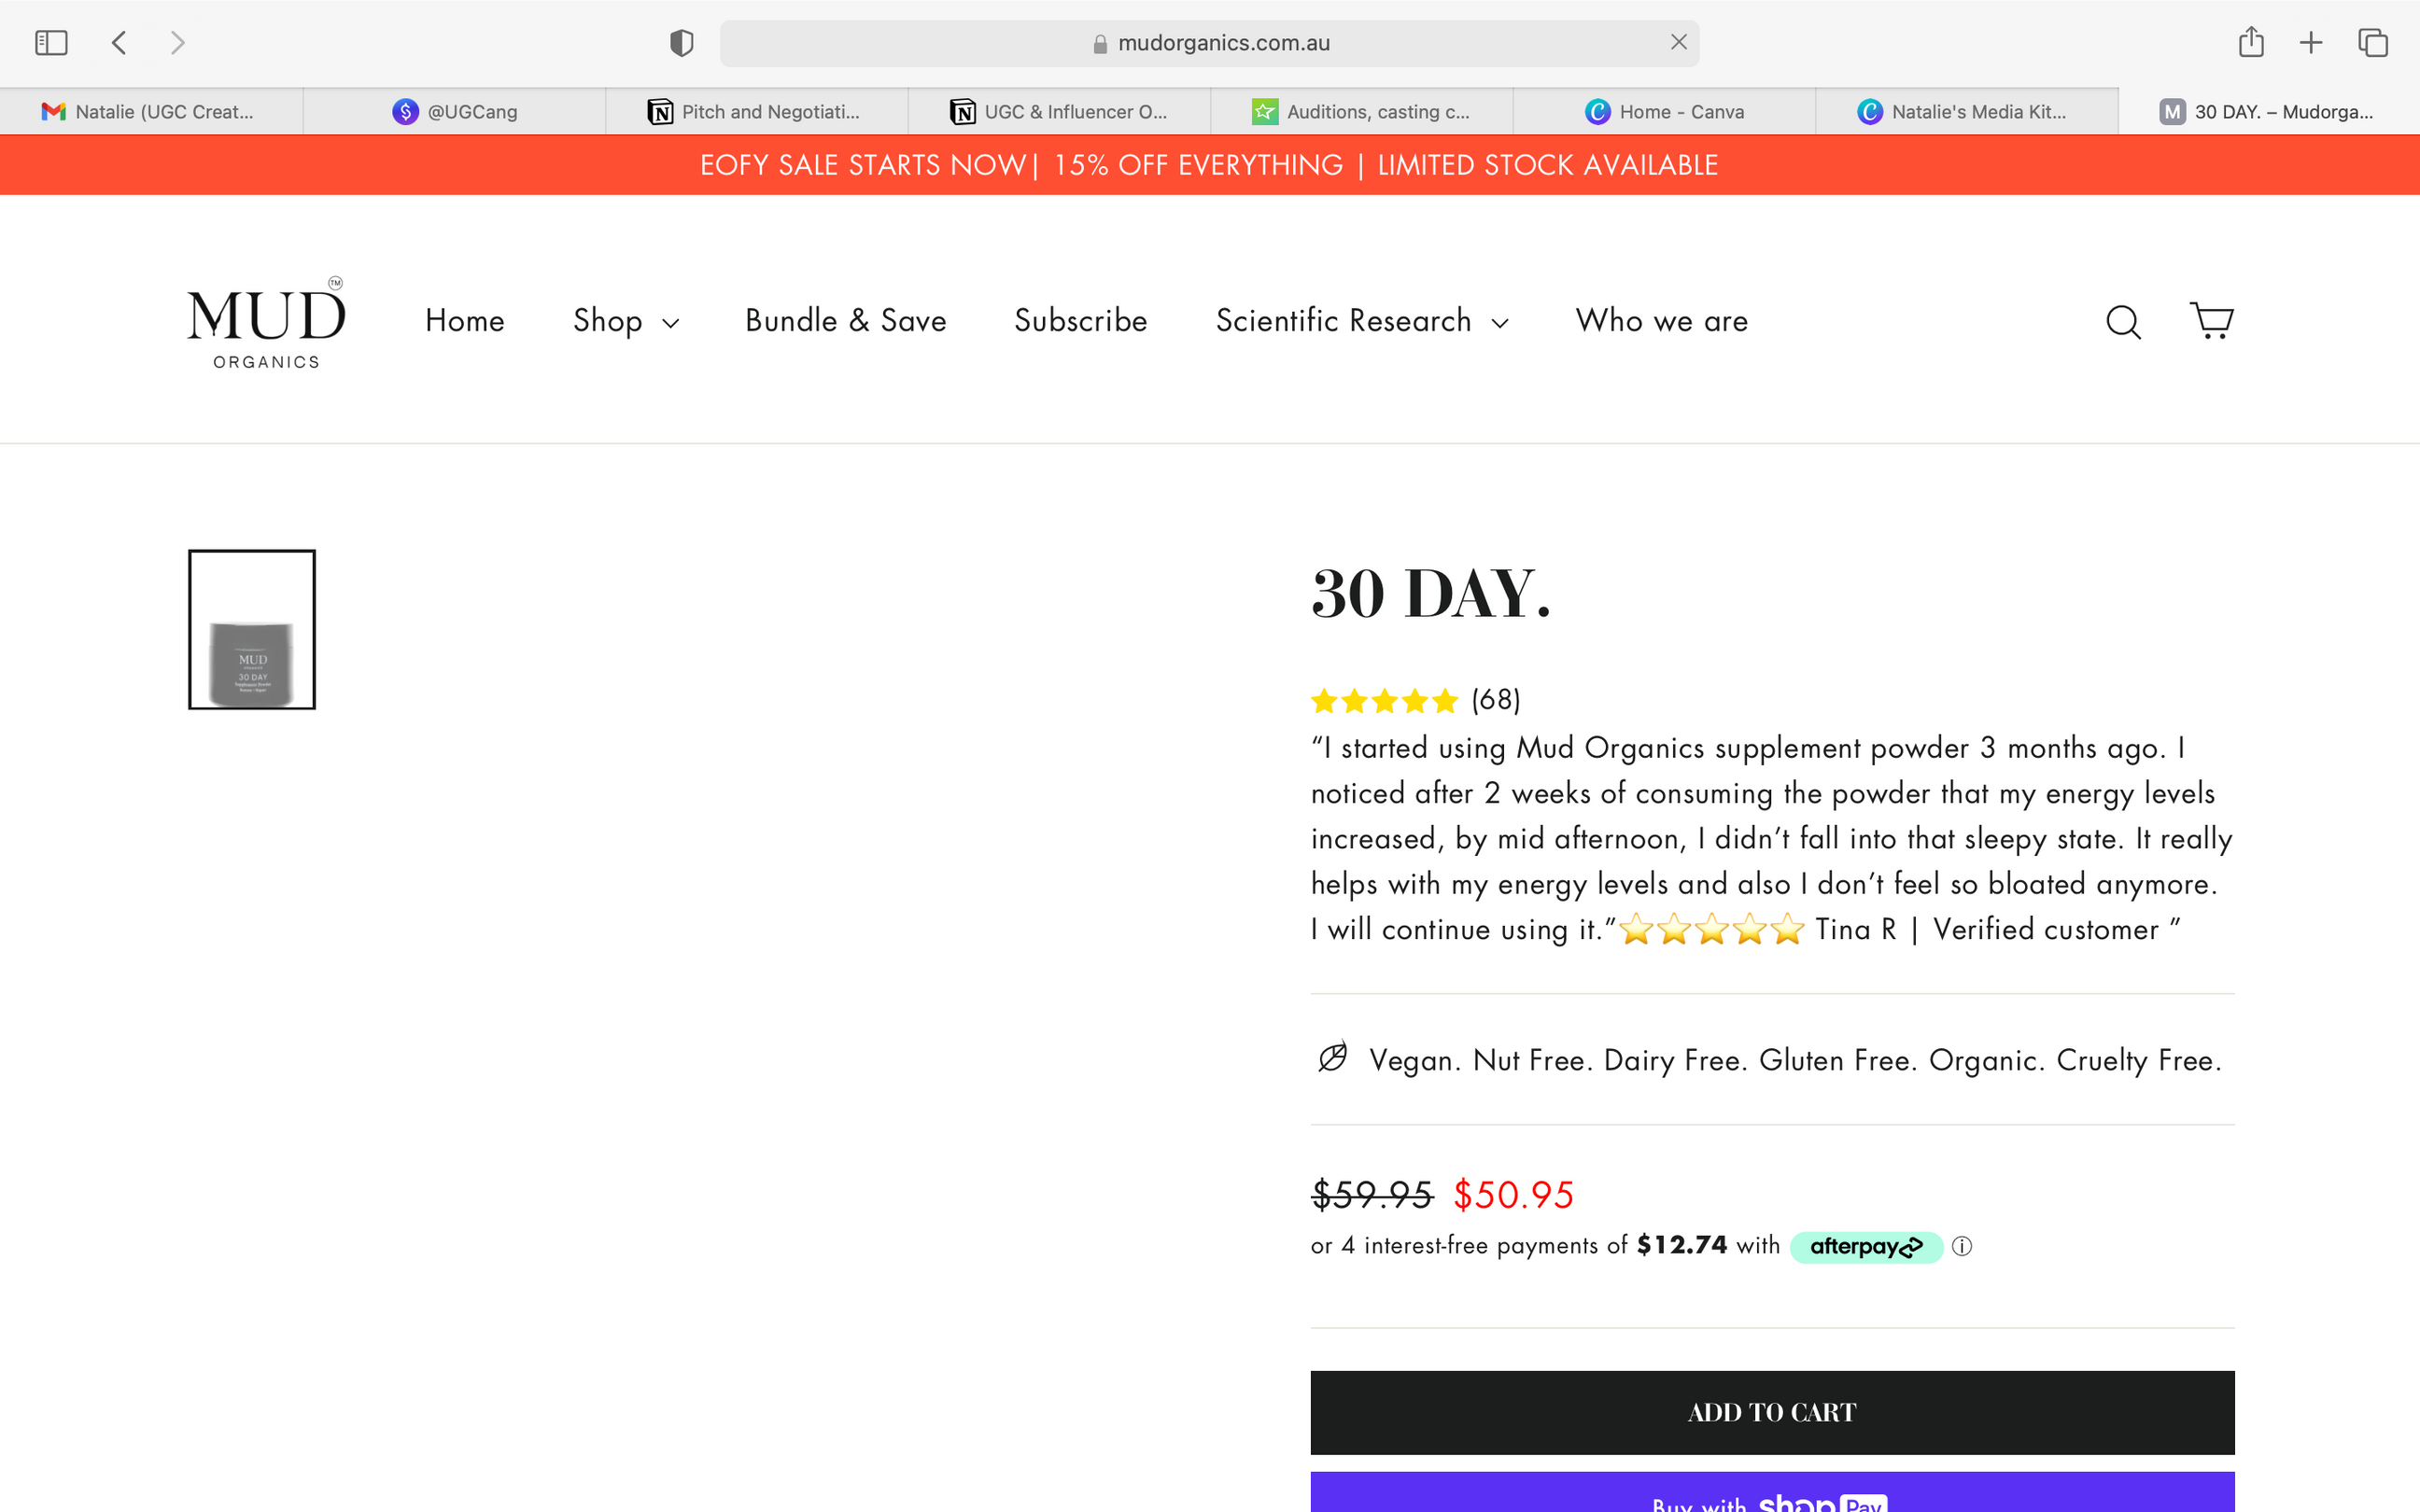The image size is (2420, 1512).
Task: Click the Safari share icon
Action: pyautogui.click(x=2251, y=43)
